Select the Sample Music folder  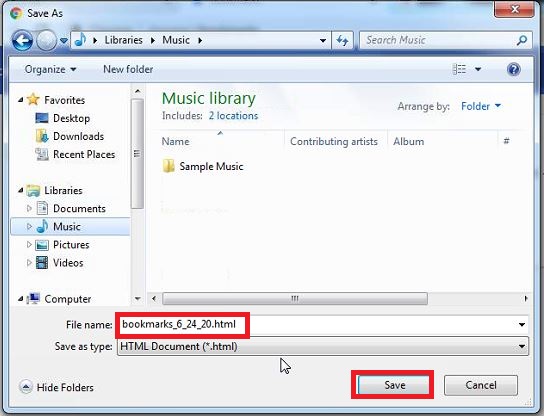(211, 166)
